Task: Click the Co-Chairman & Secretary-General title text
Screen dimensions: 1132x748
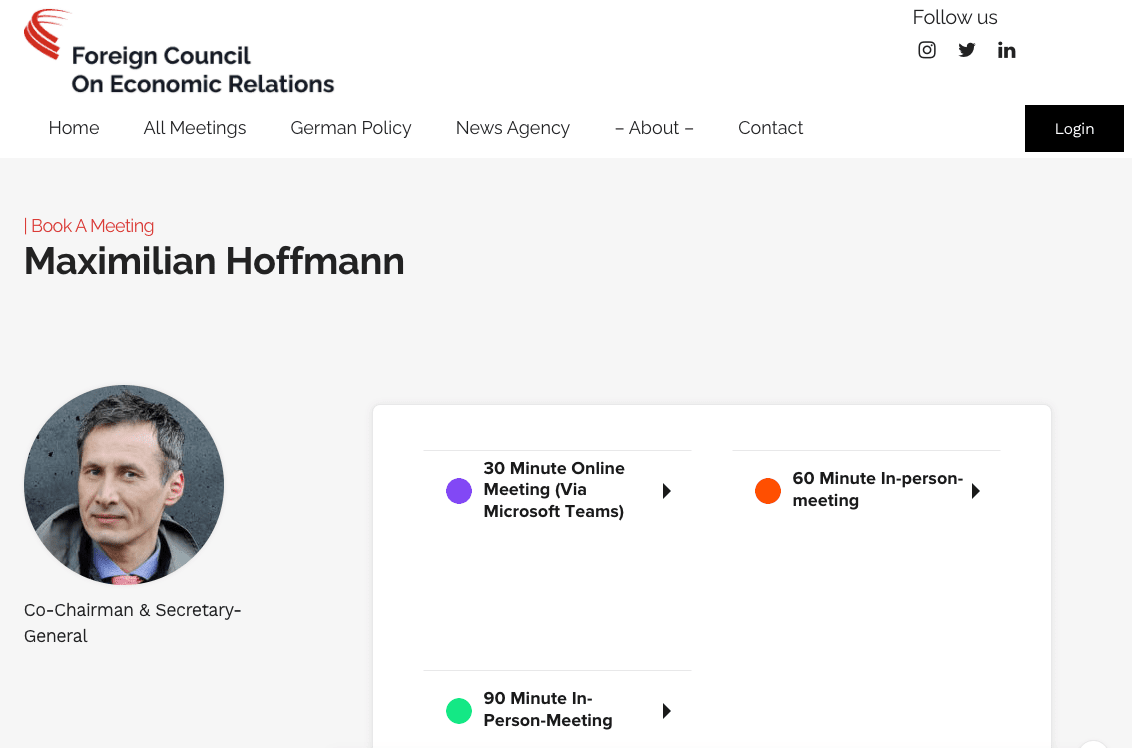Action: 133,623
